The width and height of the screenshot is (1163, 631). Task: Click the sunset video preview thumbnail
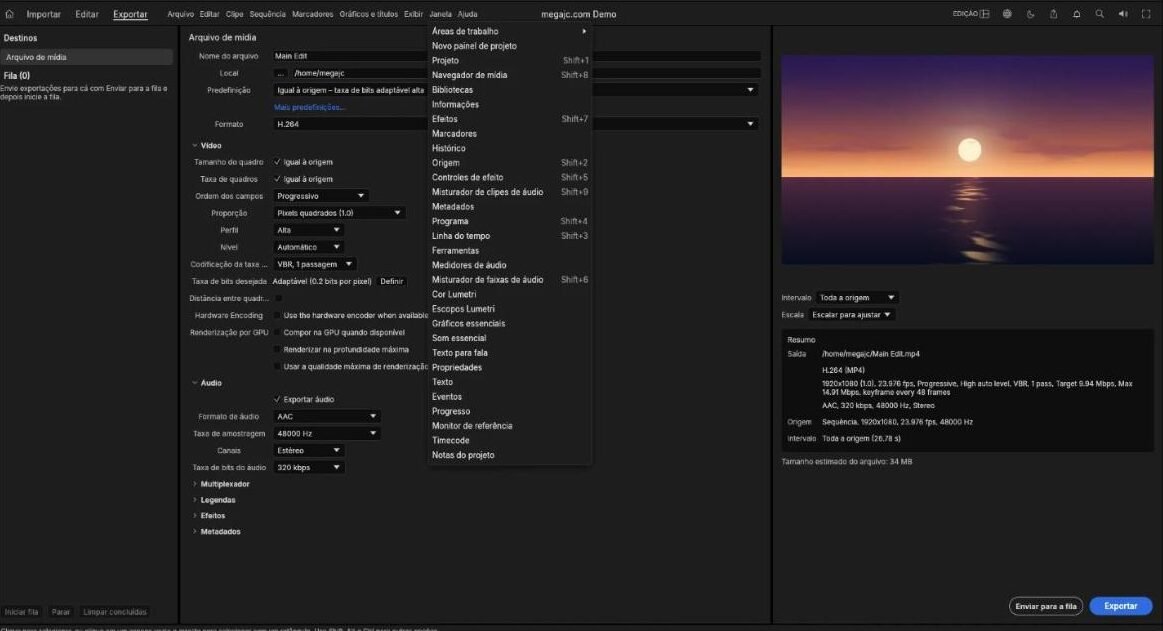967,159
